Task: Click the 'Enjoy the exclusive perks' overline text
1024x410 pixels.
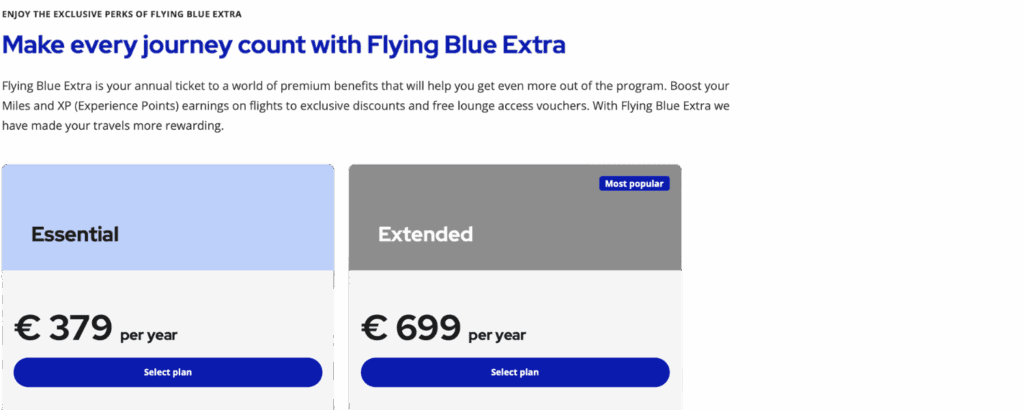Action: [121, 14]
